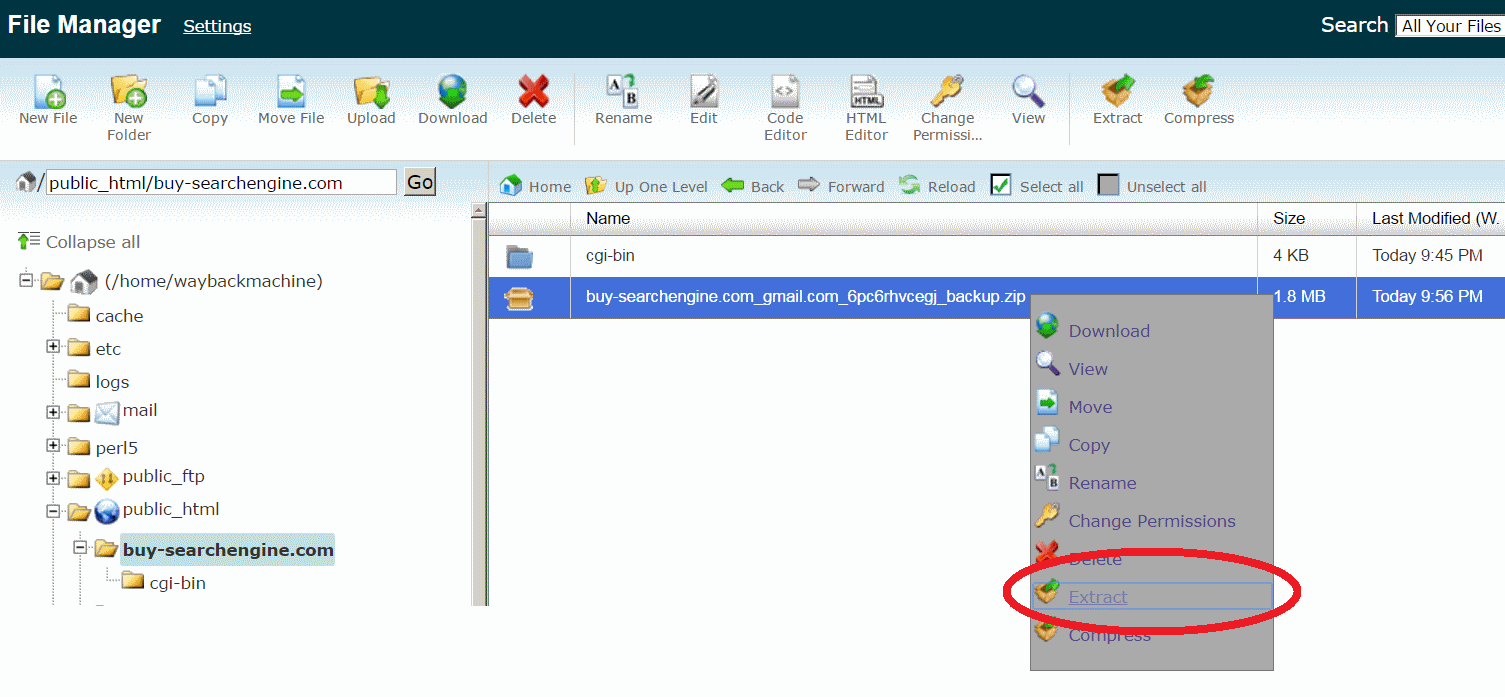
Task: Open the Code Editor tool
Action: pos(785,93)
